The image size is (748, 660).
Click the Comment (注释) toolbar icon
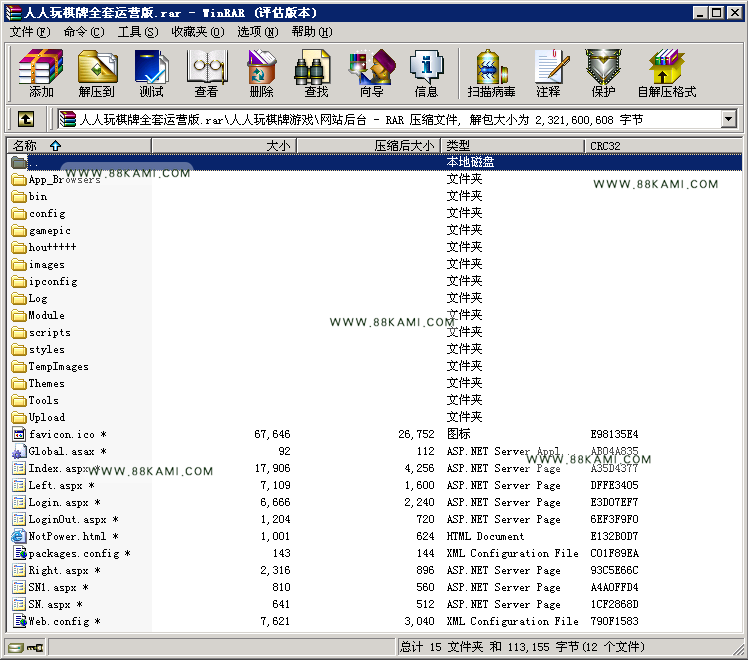tap(549, 73)
